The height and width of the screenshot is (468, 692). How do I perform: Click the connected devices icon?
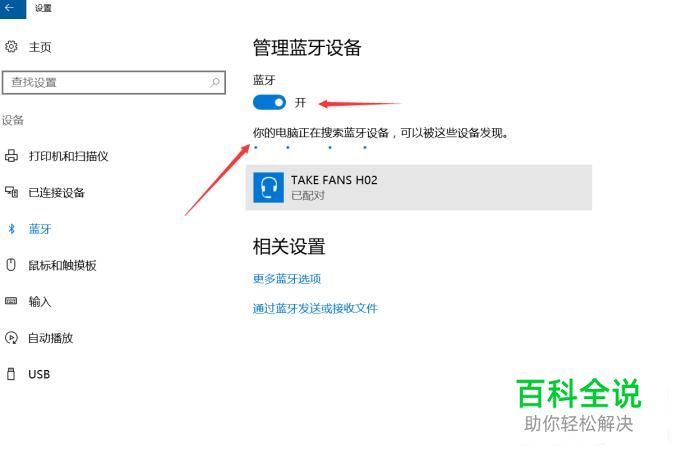point(11,192)
